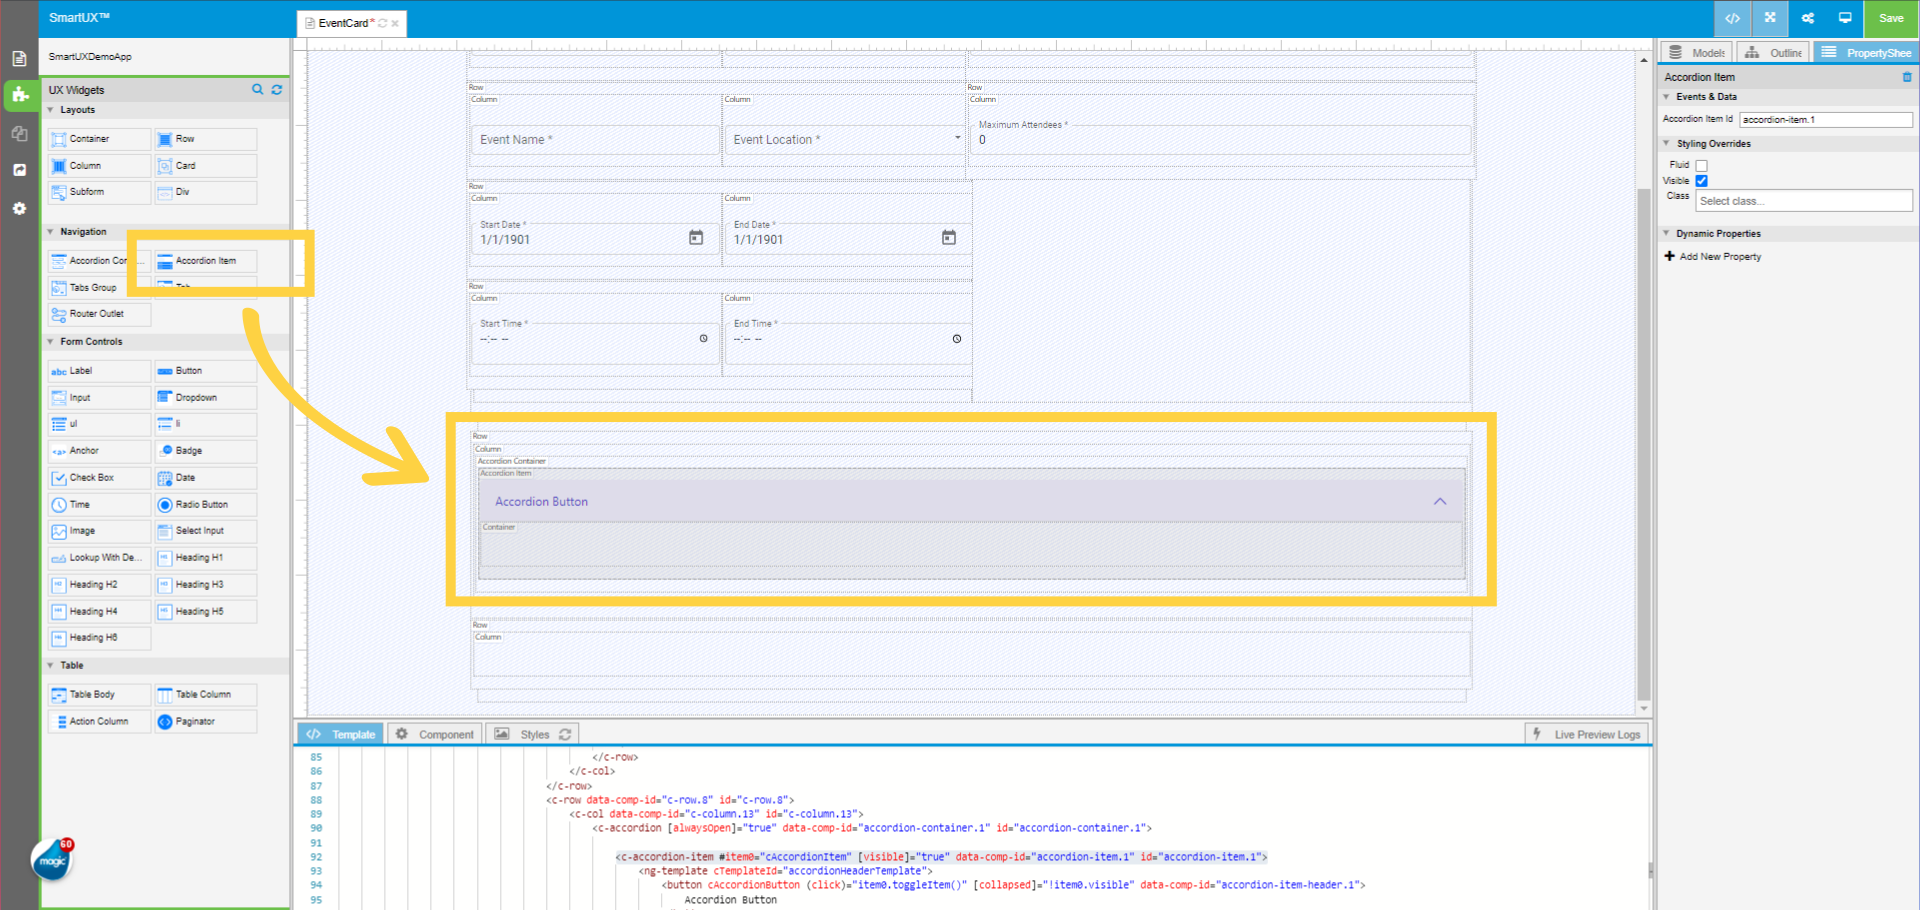This screenshot has width=1920, height=910.
Task: Enable the Fluid checkbox
Action: coord(1701,165)
